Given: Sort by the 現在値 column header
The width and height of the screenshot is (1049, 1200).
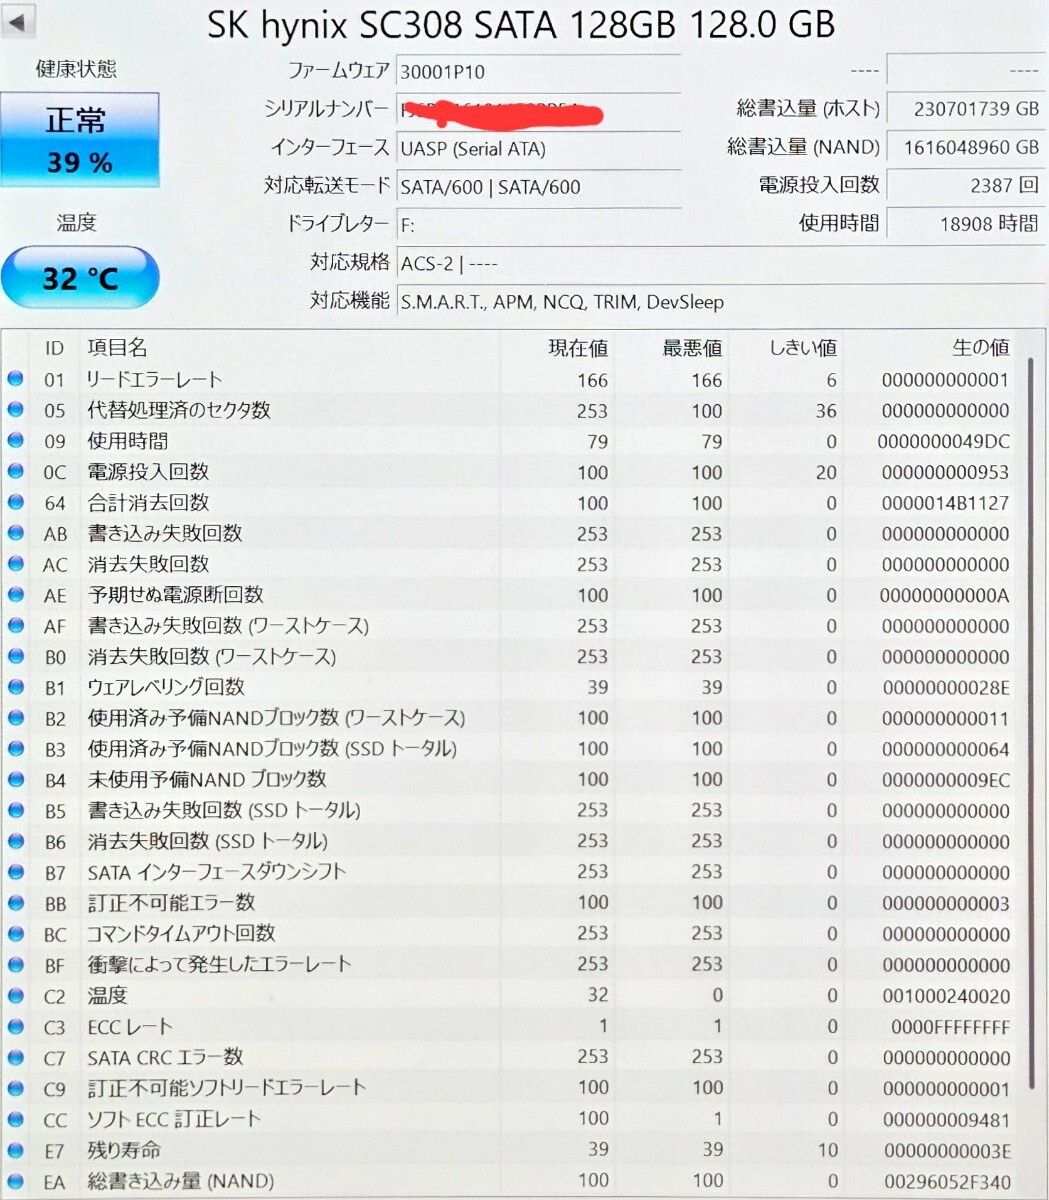Looking at the screenshot, I should [578, 348].
